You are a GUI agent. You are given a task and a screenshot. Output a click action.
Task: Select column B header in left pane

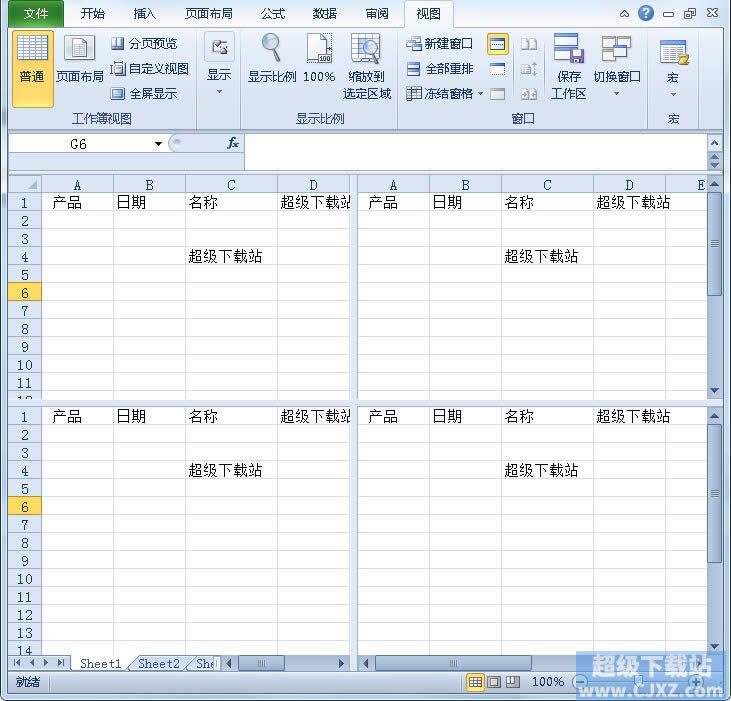click(x=149, y=185)
